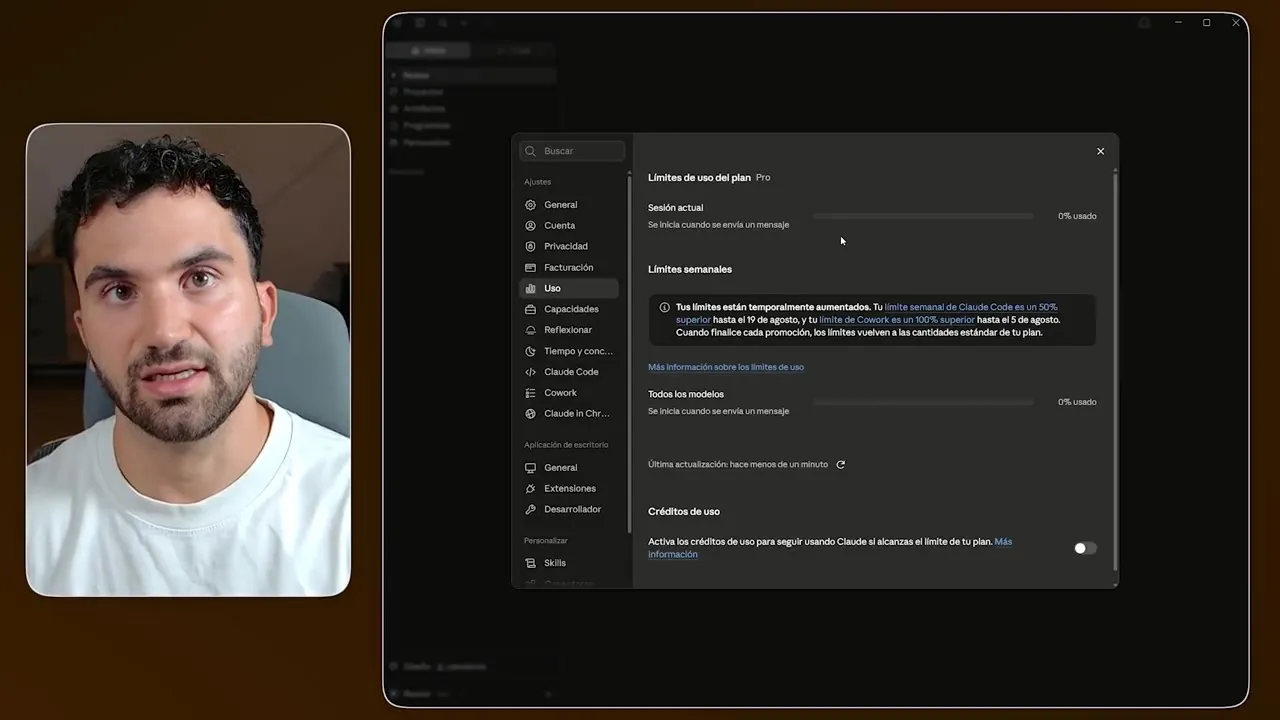
Task: Click the 'Límites semanales' heading
Action: pos(690,269)
